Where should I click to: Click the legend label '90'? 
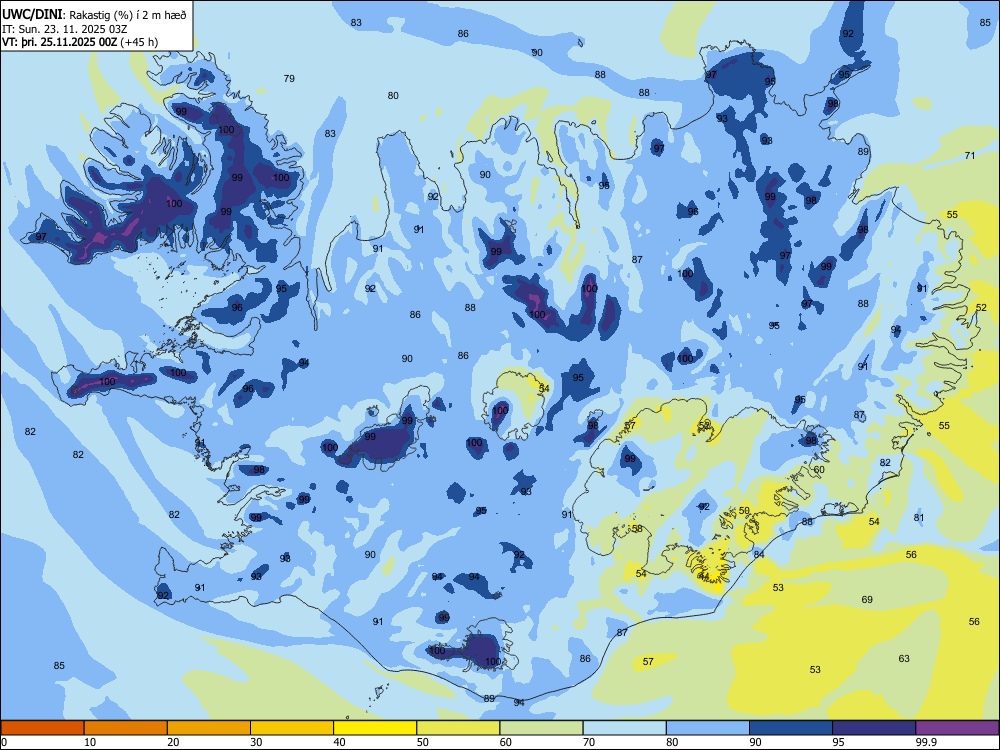[x=755, y=742]
